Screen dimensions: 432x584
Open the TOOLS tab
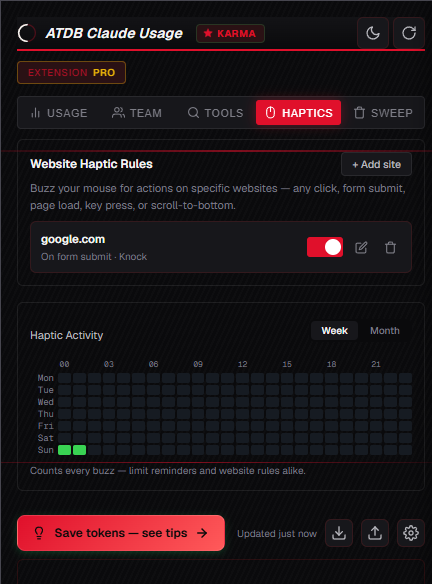point(215,113)
